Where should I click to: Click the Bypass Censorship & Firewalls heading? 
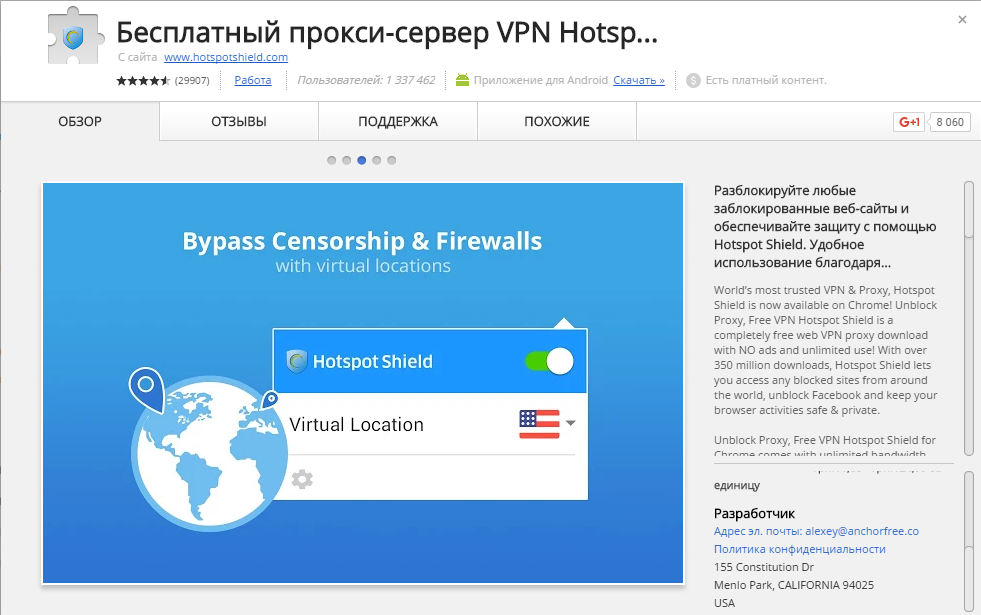362,241
